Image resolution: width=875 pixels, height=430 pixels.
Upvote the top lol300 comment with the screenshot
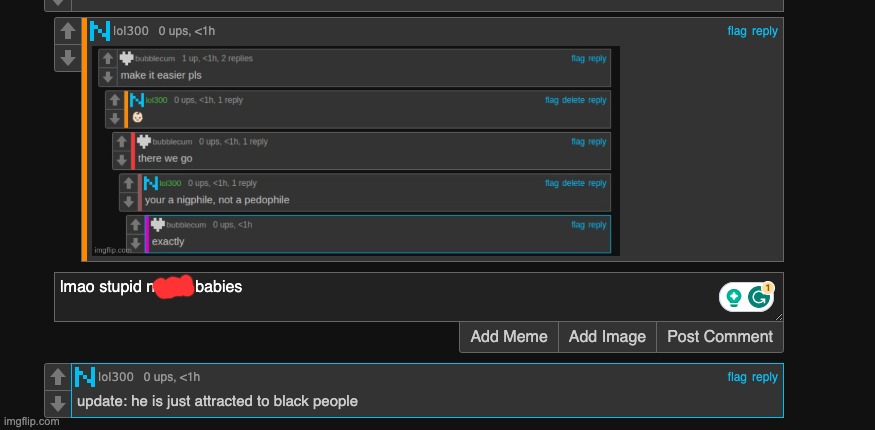click(x=67, y=32)
